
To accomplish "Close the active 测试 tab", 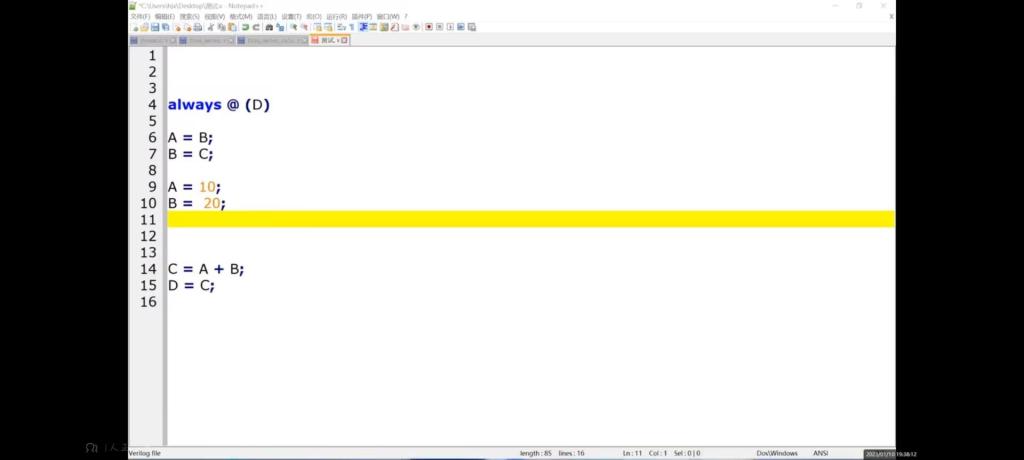I will [x=345, y=41].
